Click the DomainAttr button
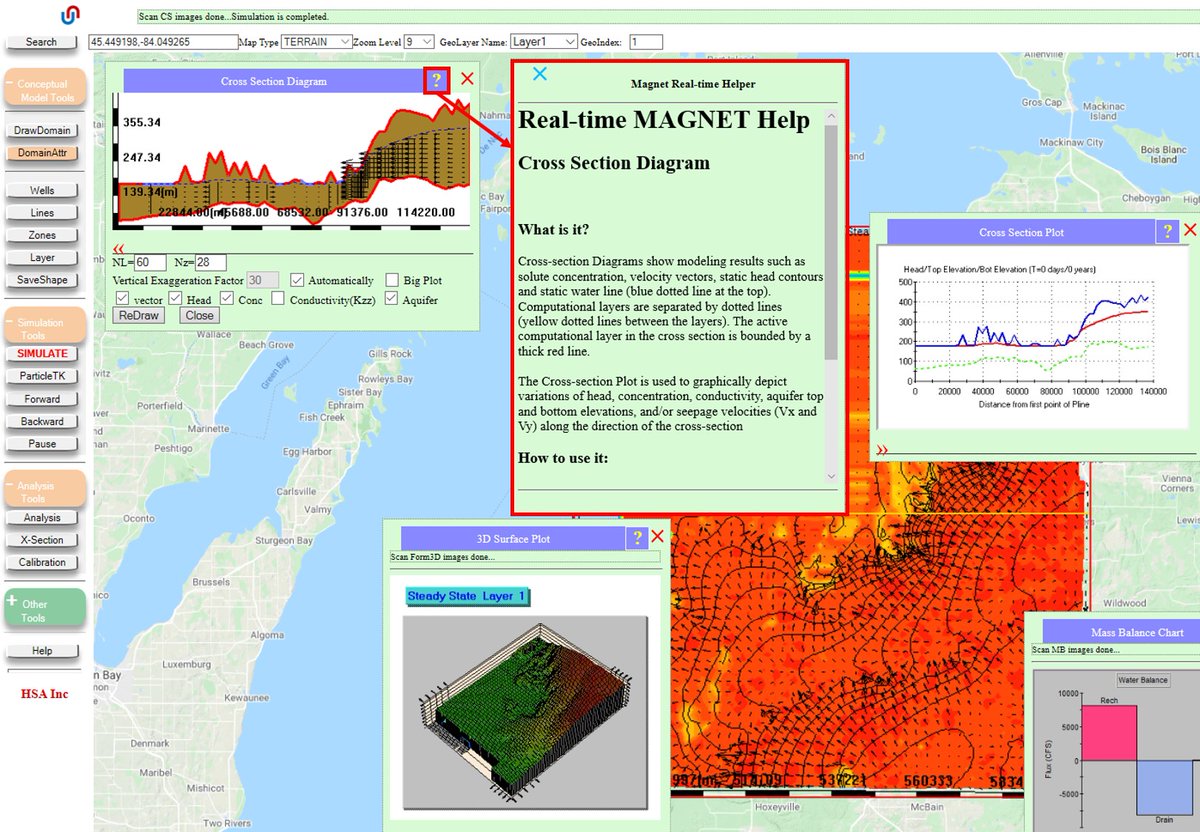This screenshot has height=832, width=1200. pyautogui.click(x=41, y=153)
